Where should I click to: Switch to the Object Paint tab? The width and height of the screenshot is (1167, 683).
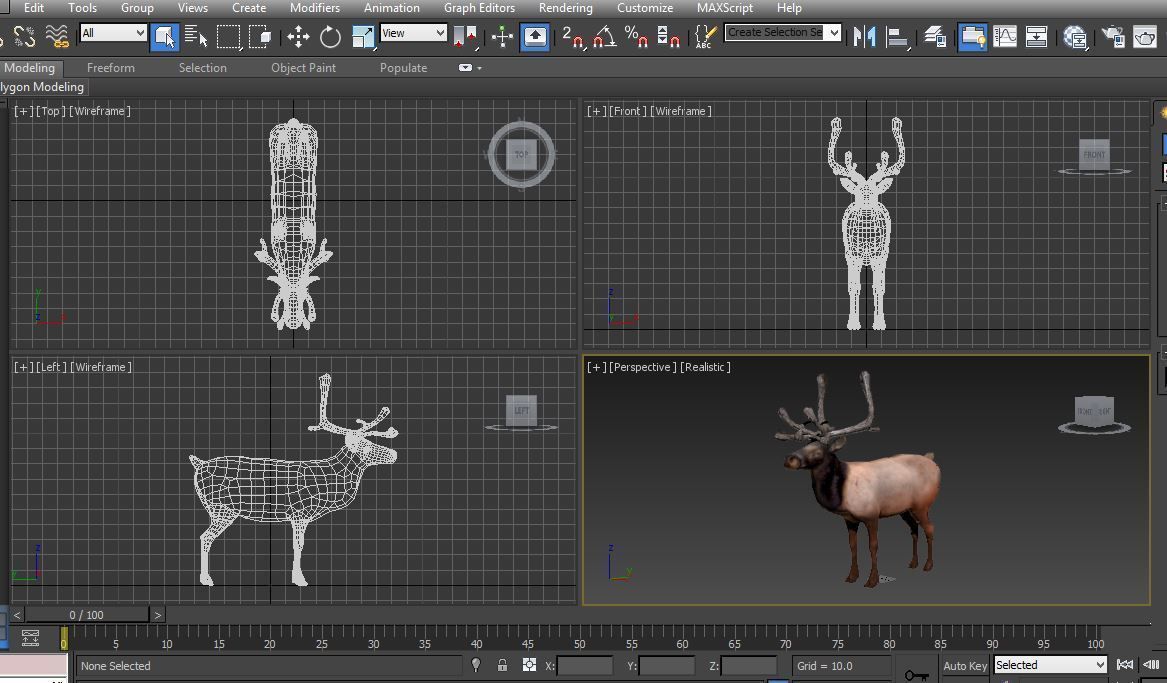tap(303, 68)
